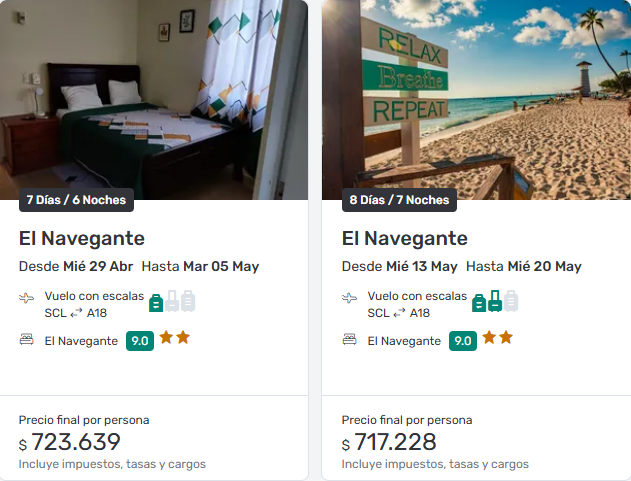
Task: Click the star rating on the 7-day package
Action: pyautogui.click(x=175, y=338)
